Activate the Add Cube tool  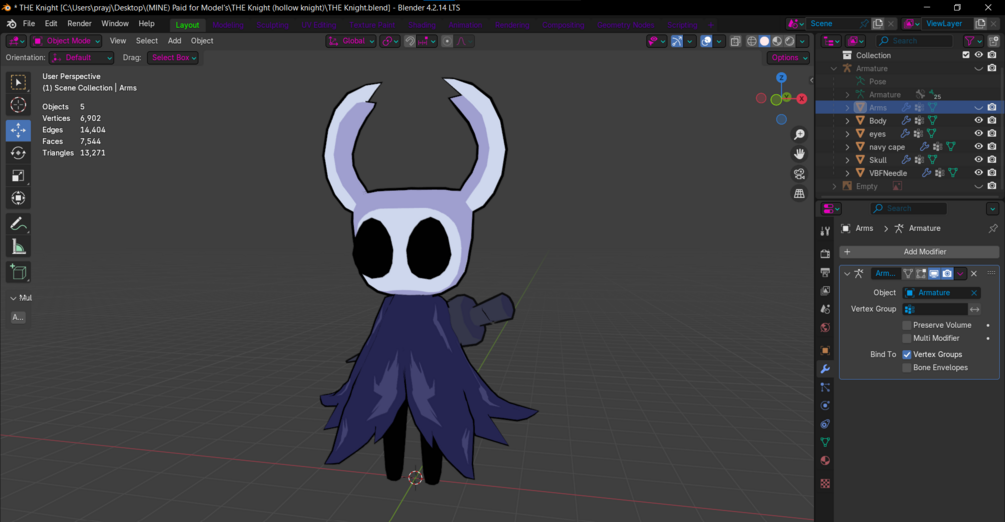[x=18, y=272]
